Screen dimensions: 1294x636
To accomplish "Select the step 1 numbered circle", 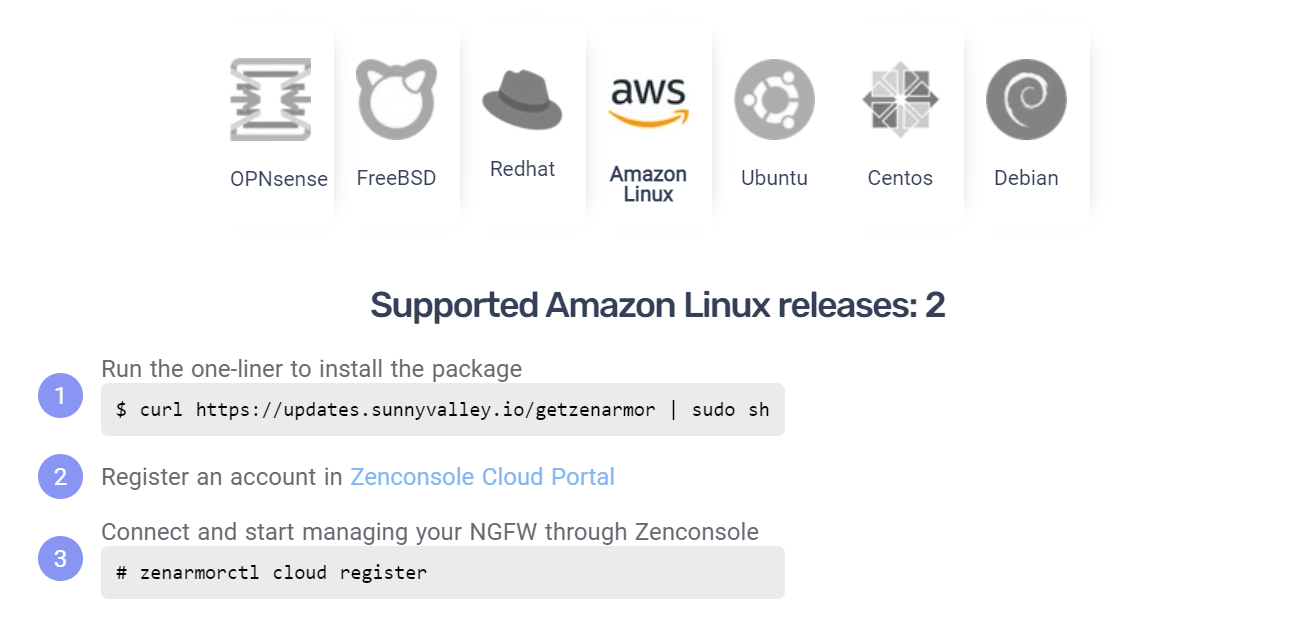I will 60,397.
